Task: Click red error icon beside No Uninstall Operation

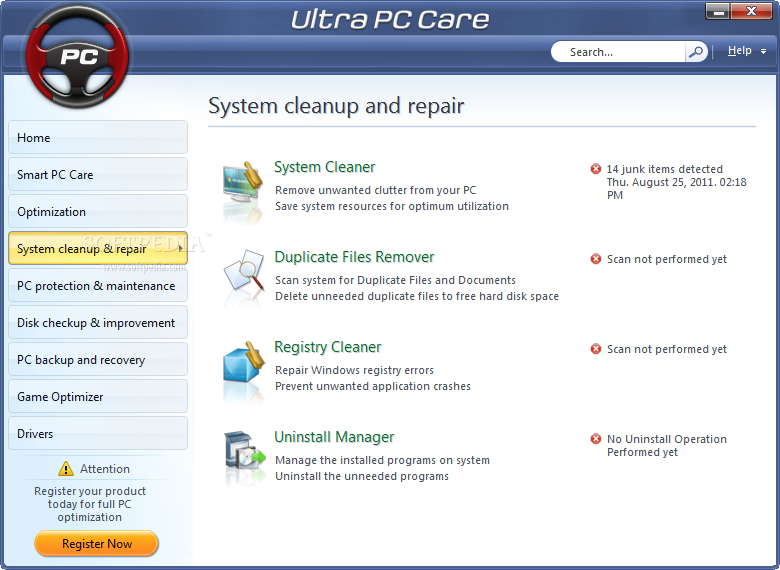Action: click(595, 439)
